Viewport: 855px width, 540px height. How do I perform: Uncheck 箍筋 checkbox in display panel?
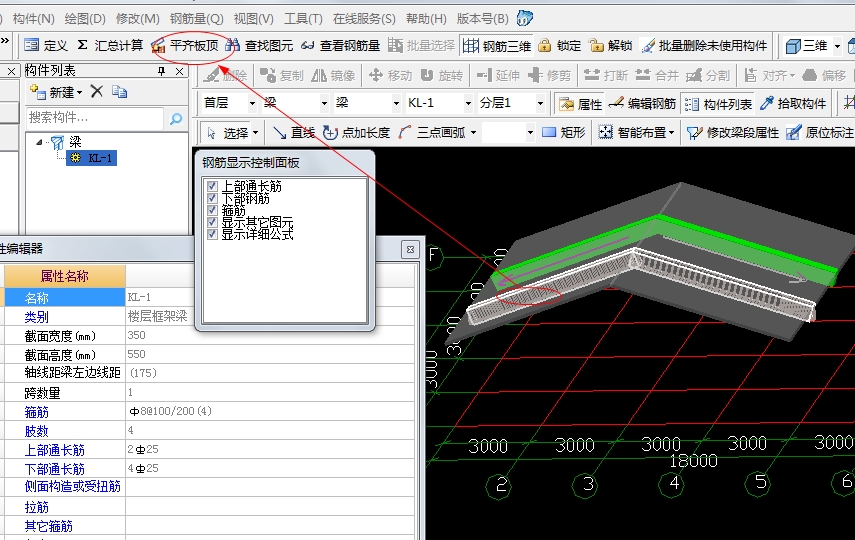(x=213, y=211)
